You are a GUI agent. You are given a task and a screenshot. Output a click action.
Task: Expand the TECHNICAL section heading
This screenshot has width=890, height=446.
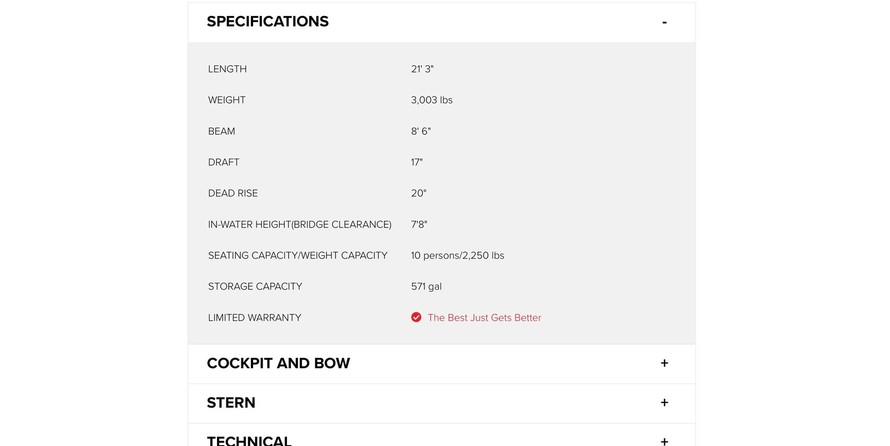(249, 440)
